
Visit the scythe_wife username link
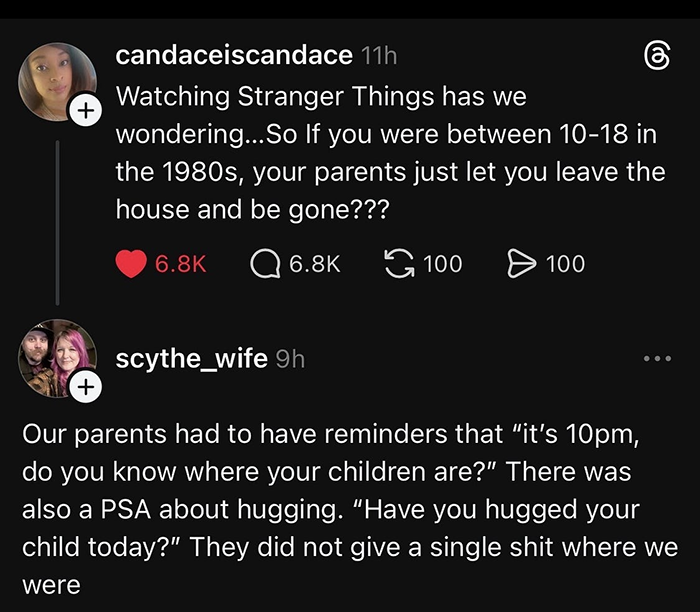click(191, 358)
